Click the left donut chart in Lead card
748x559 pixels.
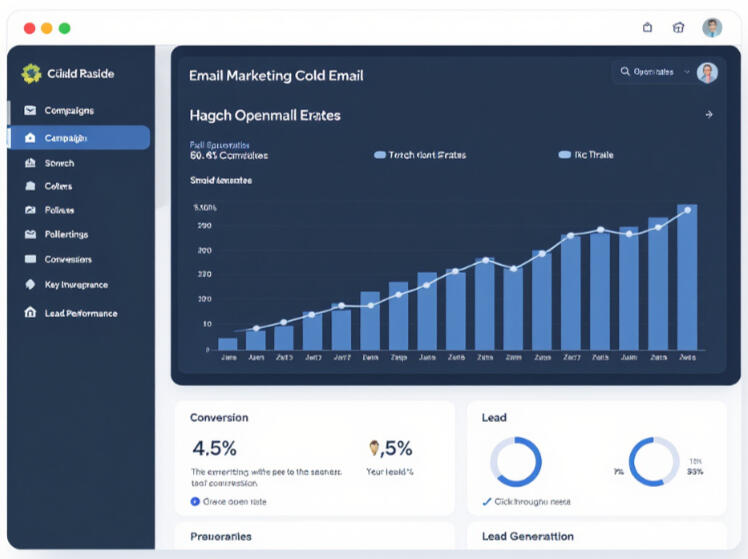coord(516,462)
